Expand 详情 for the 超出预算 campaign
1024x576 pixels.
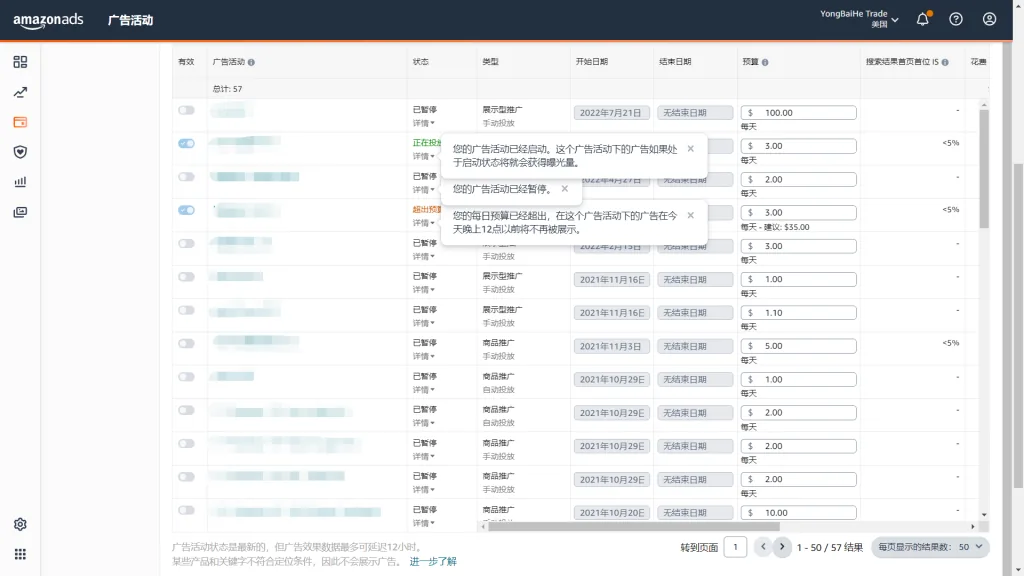click(x=423, y=223)
